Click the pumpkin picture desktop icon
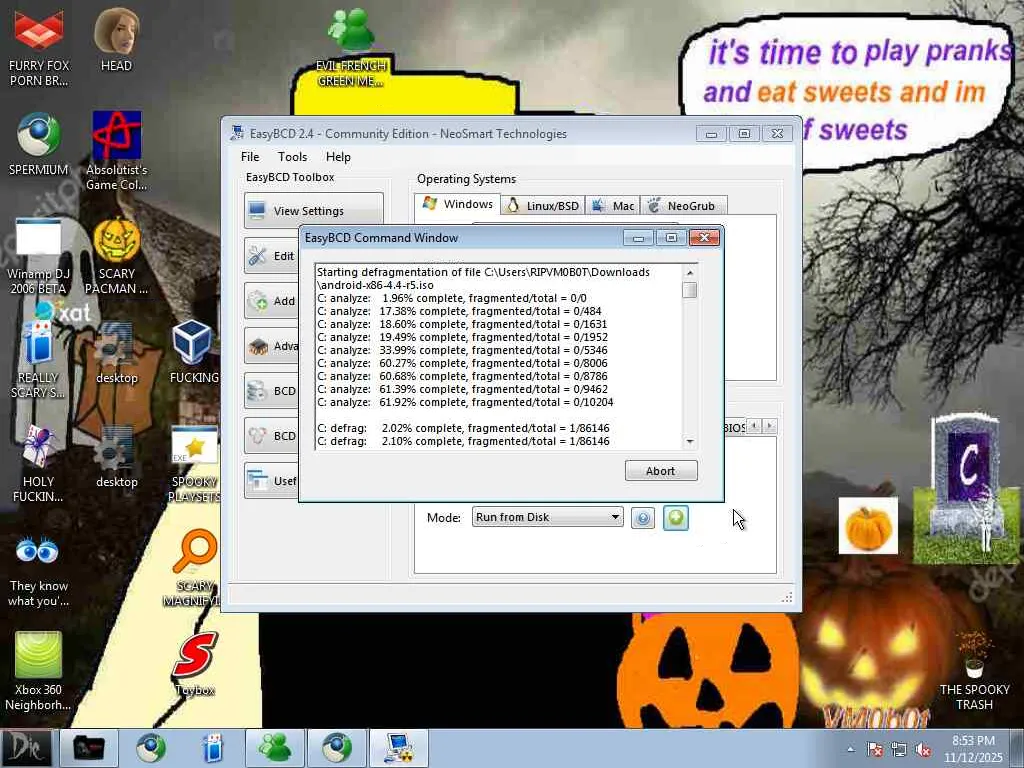1024x768 pixels. pos(868,526)
